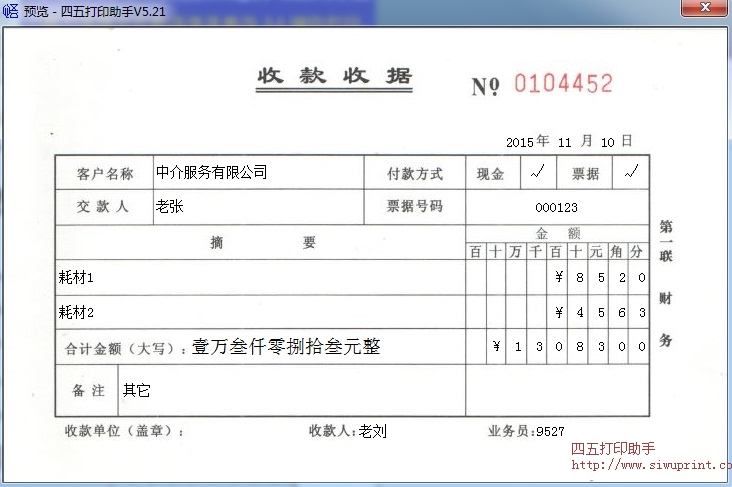Click the 交款人 label cell
This screenshot has width=732, height=487.
pyautogui.click(x=105, y=207)
